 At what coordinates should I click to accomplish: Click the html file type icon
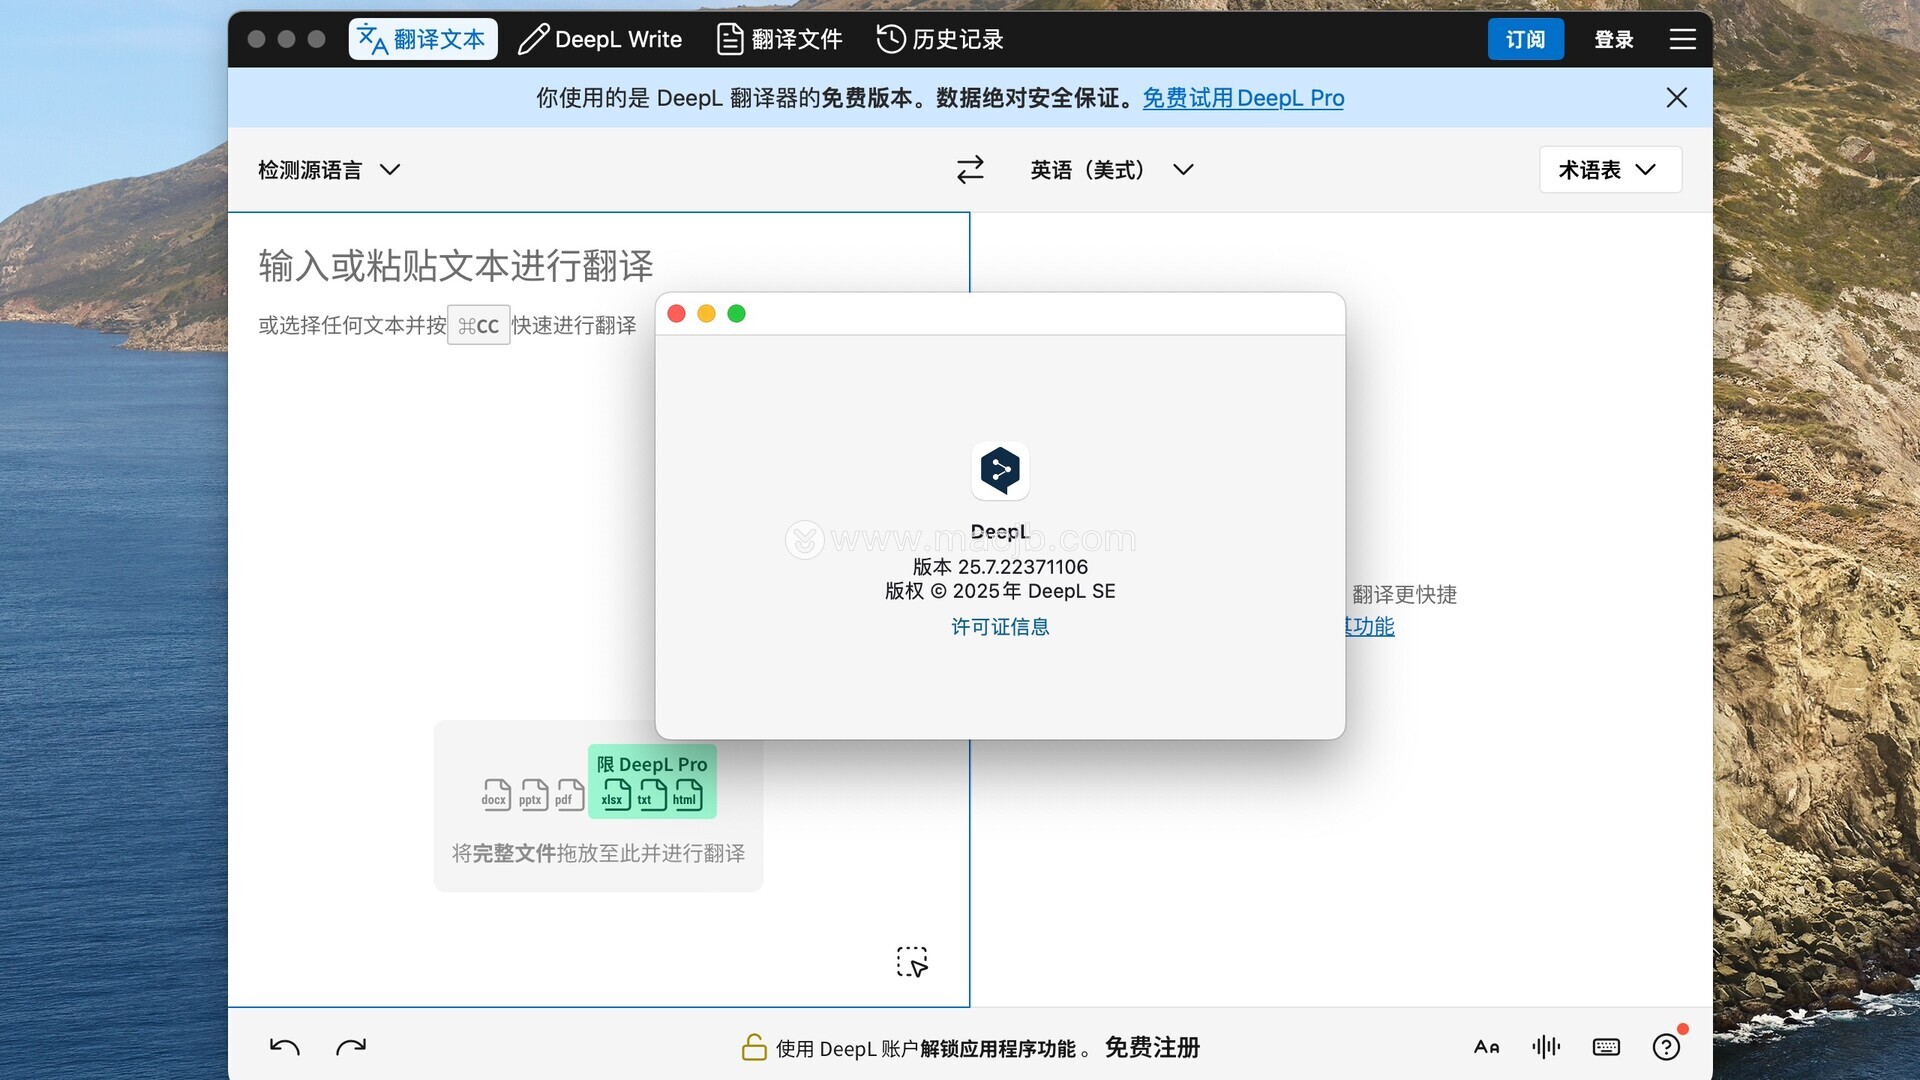687,795
